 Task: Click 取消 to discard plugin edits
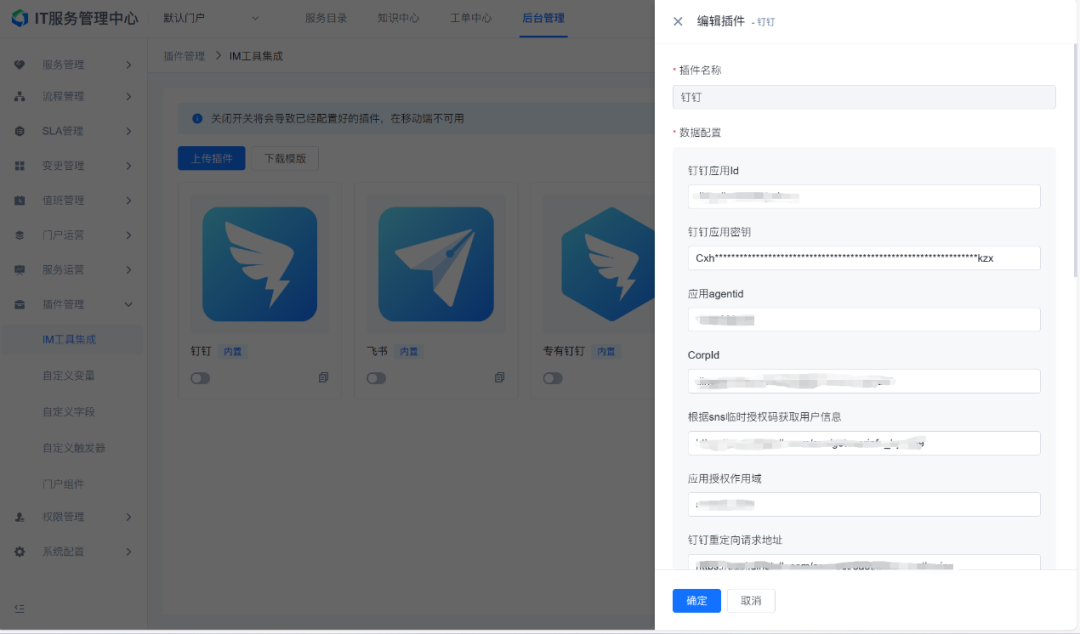click(751, 601)
